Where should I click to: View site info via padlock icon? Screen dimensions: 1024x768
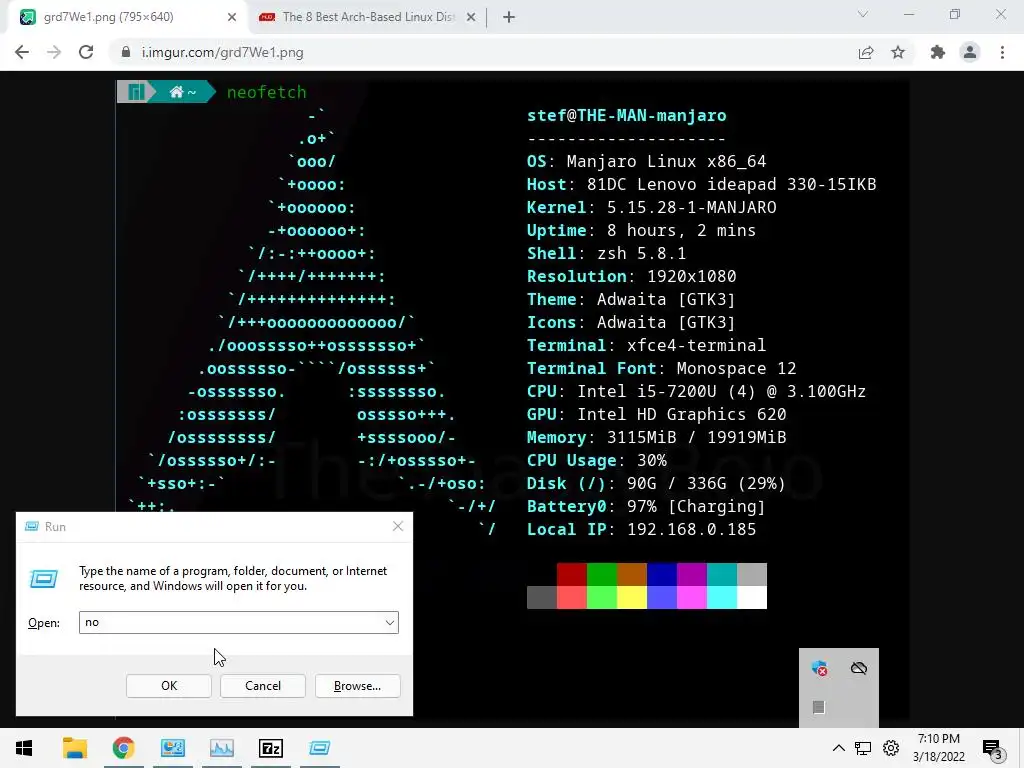[x=126, y=52]
